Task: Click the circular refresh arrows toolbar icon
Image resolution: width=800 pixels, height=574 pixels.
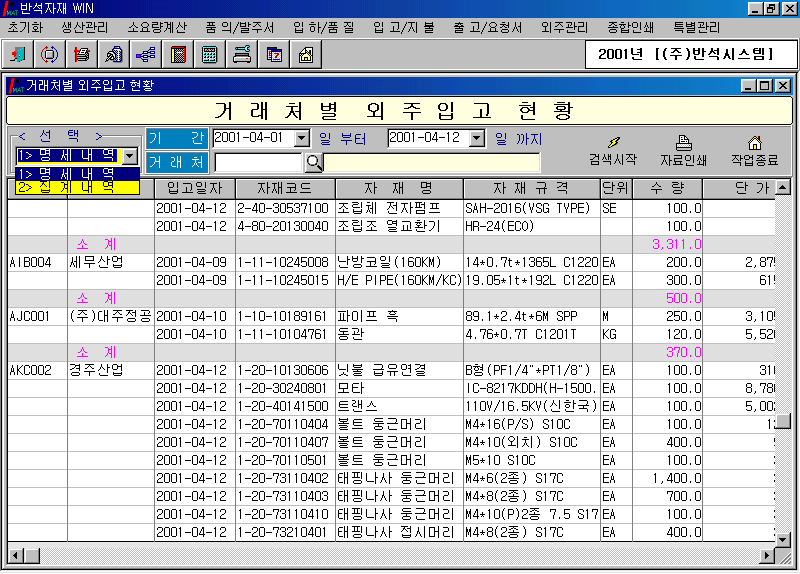Action: click(x=49, y=54)
